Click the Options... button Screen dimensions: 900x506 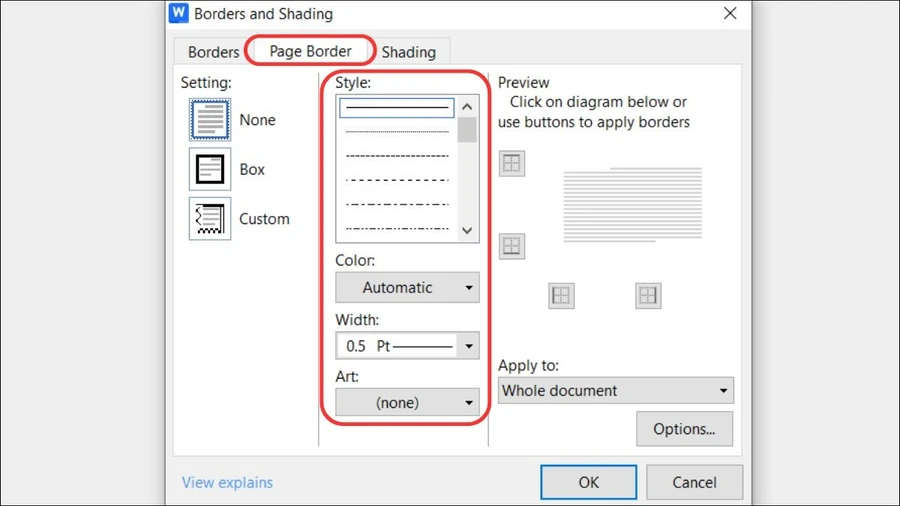(684, 429)
